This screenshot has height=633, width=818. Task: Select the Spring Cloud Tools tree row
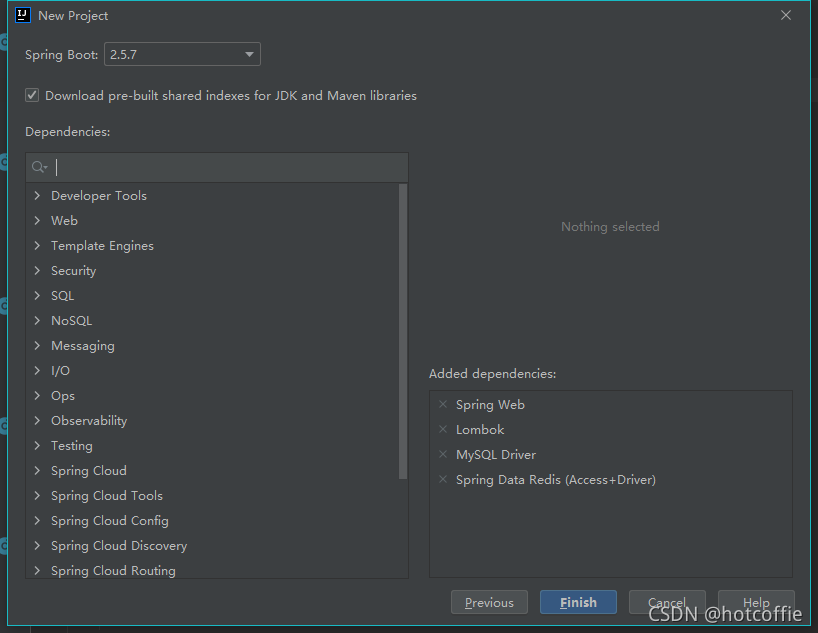(212, 496)
